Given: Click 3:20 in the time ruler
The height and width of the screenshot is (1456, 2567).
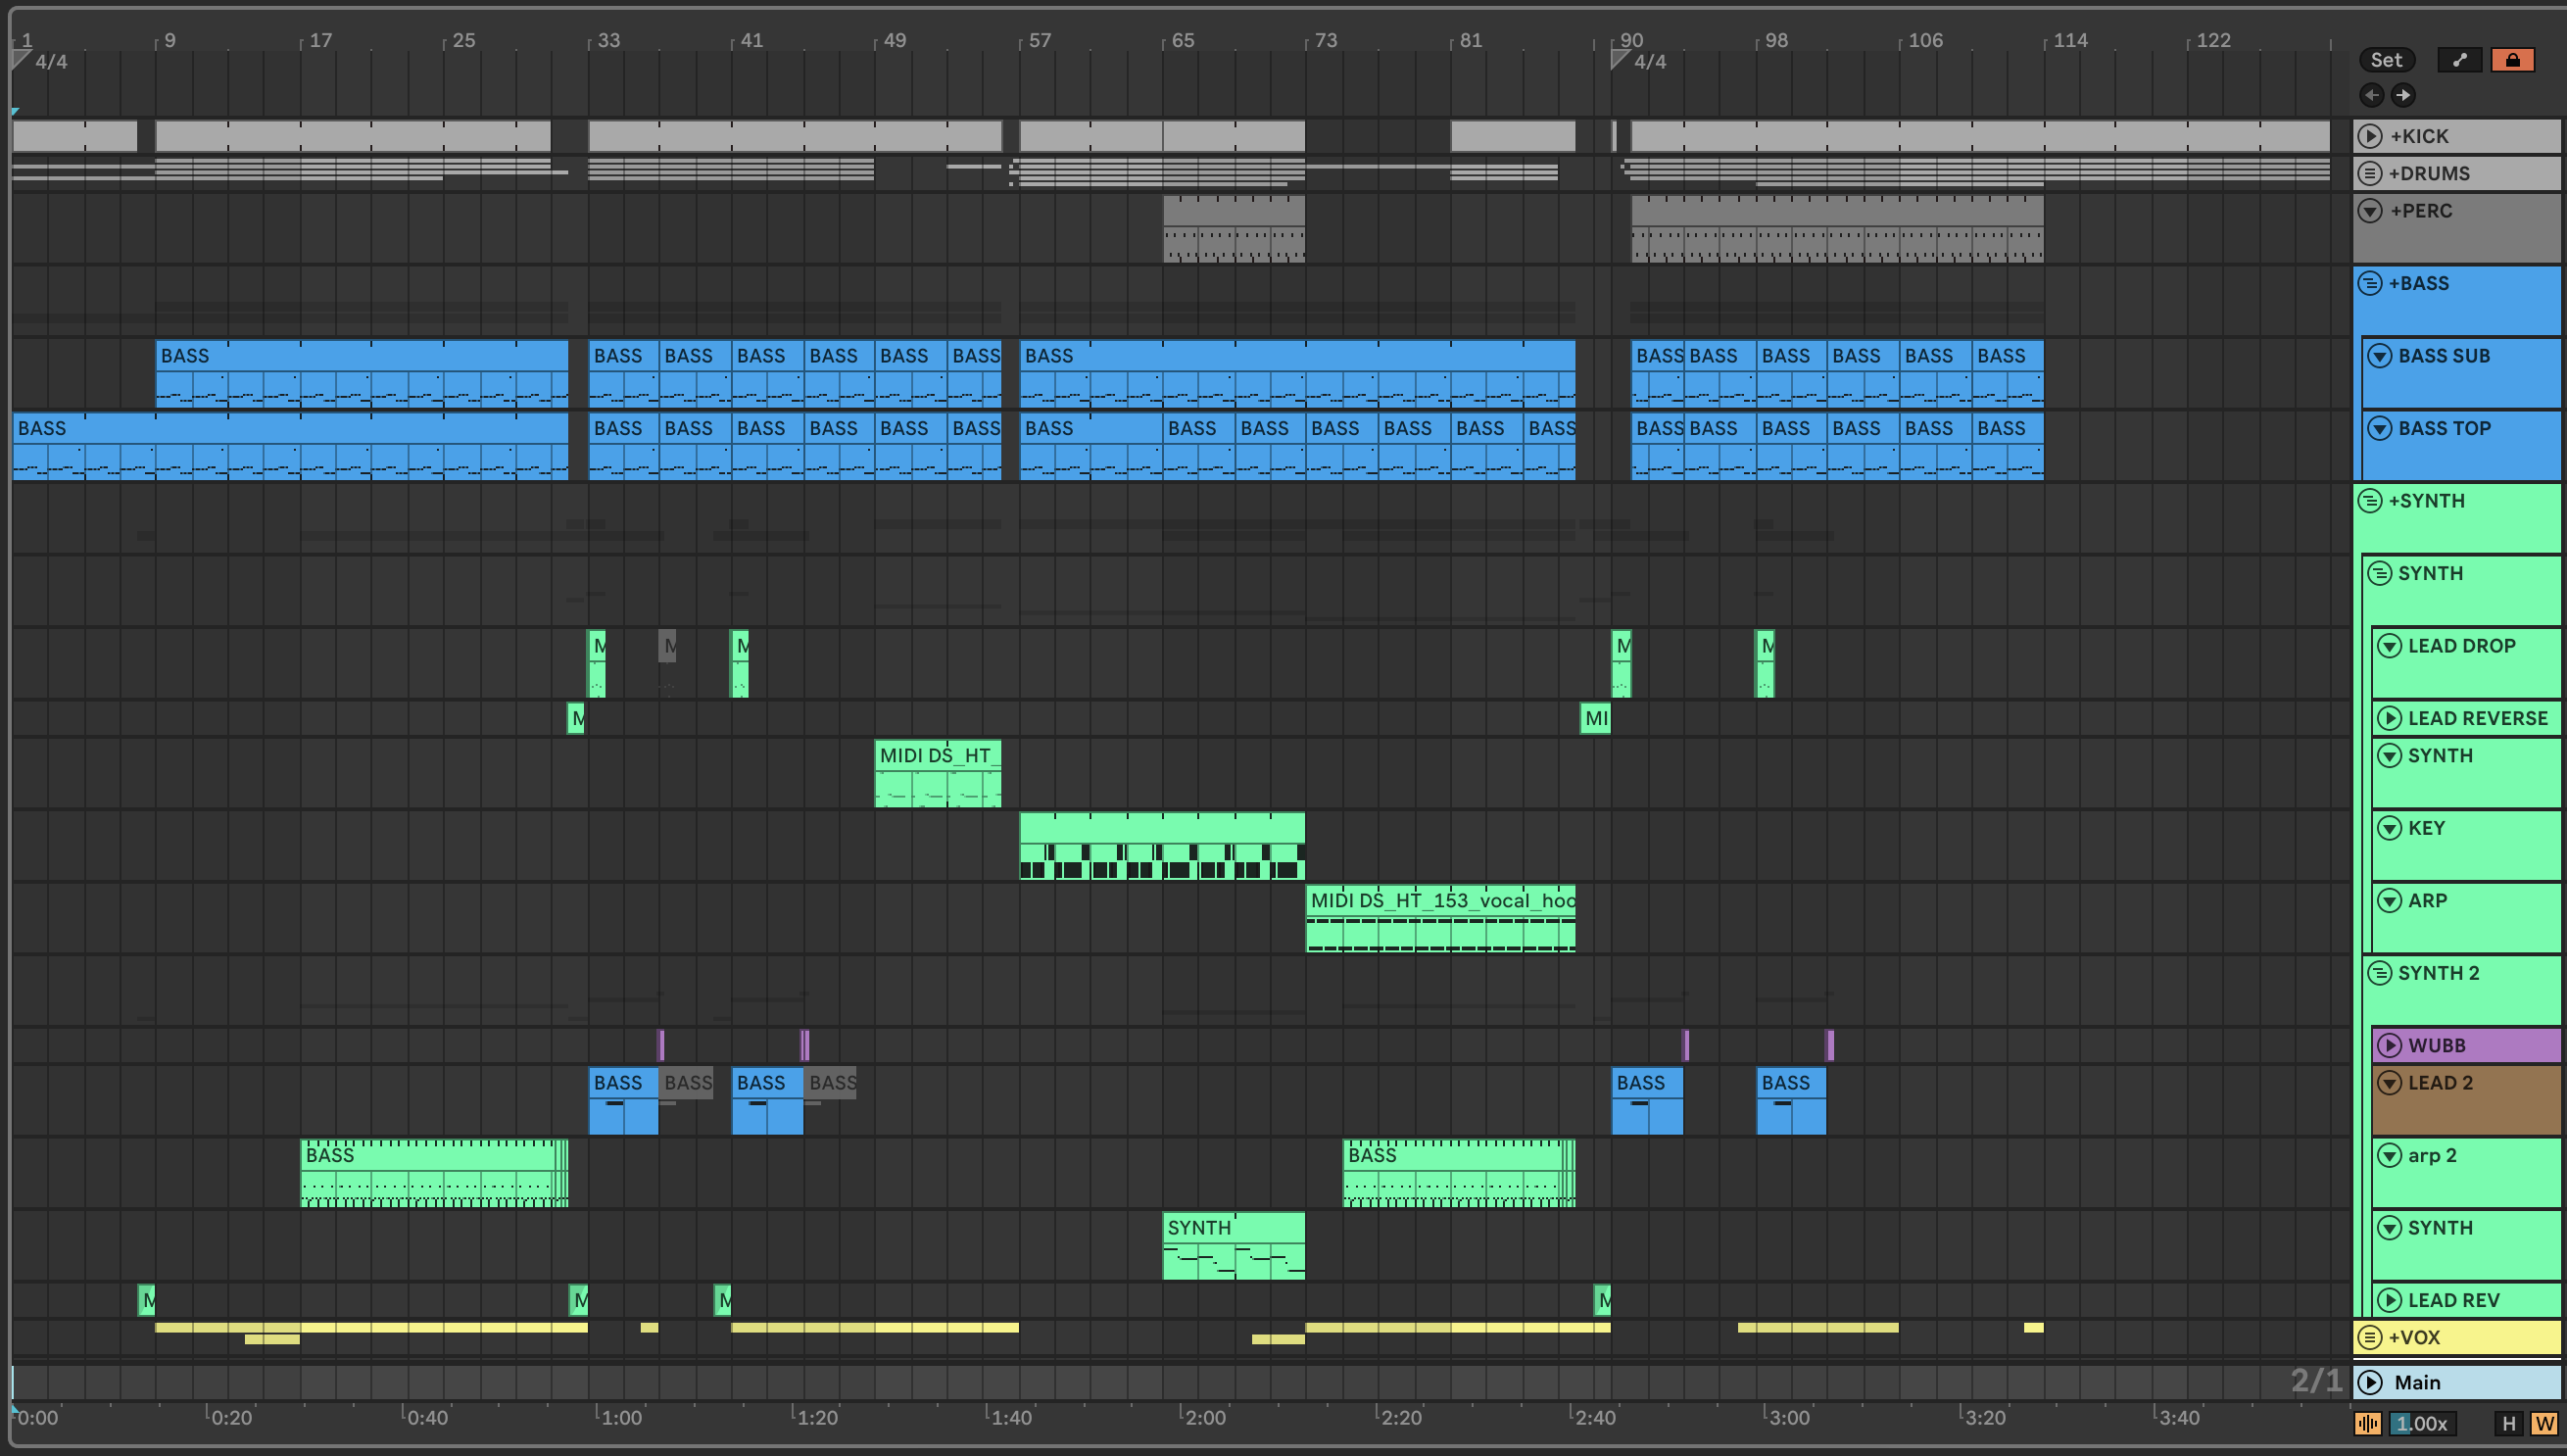Looking at the screenshot, I should [1985, 1417].
